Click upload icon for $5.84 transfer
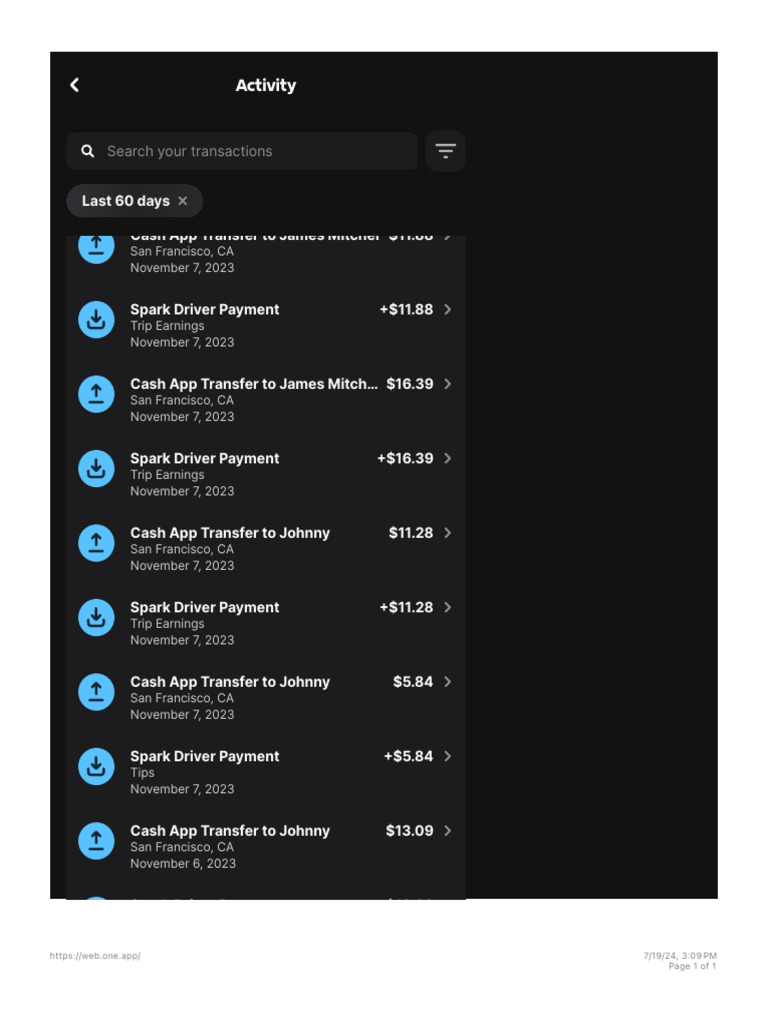The width and height of the screenshot is (768, 1024). point(97,692)
